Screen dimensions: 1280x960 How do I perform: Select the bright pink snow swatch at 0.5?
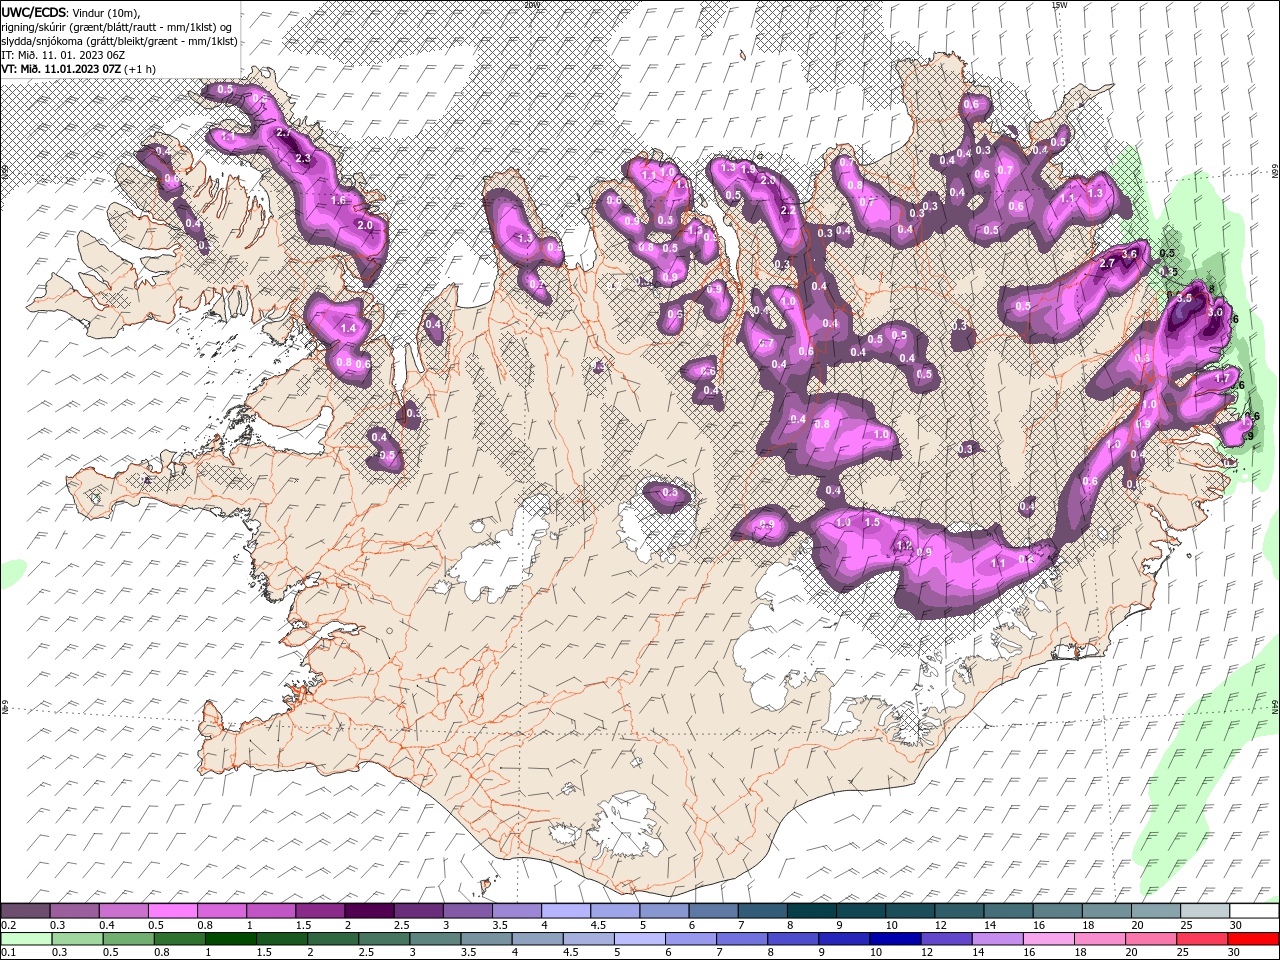173,911
